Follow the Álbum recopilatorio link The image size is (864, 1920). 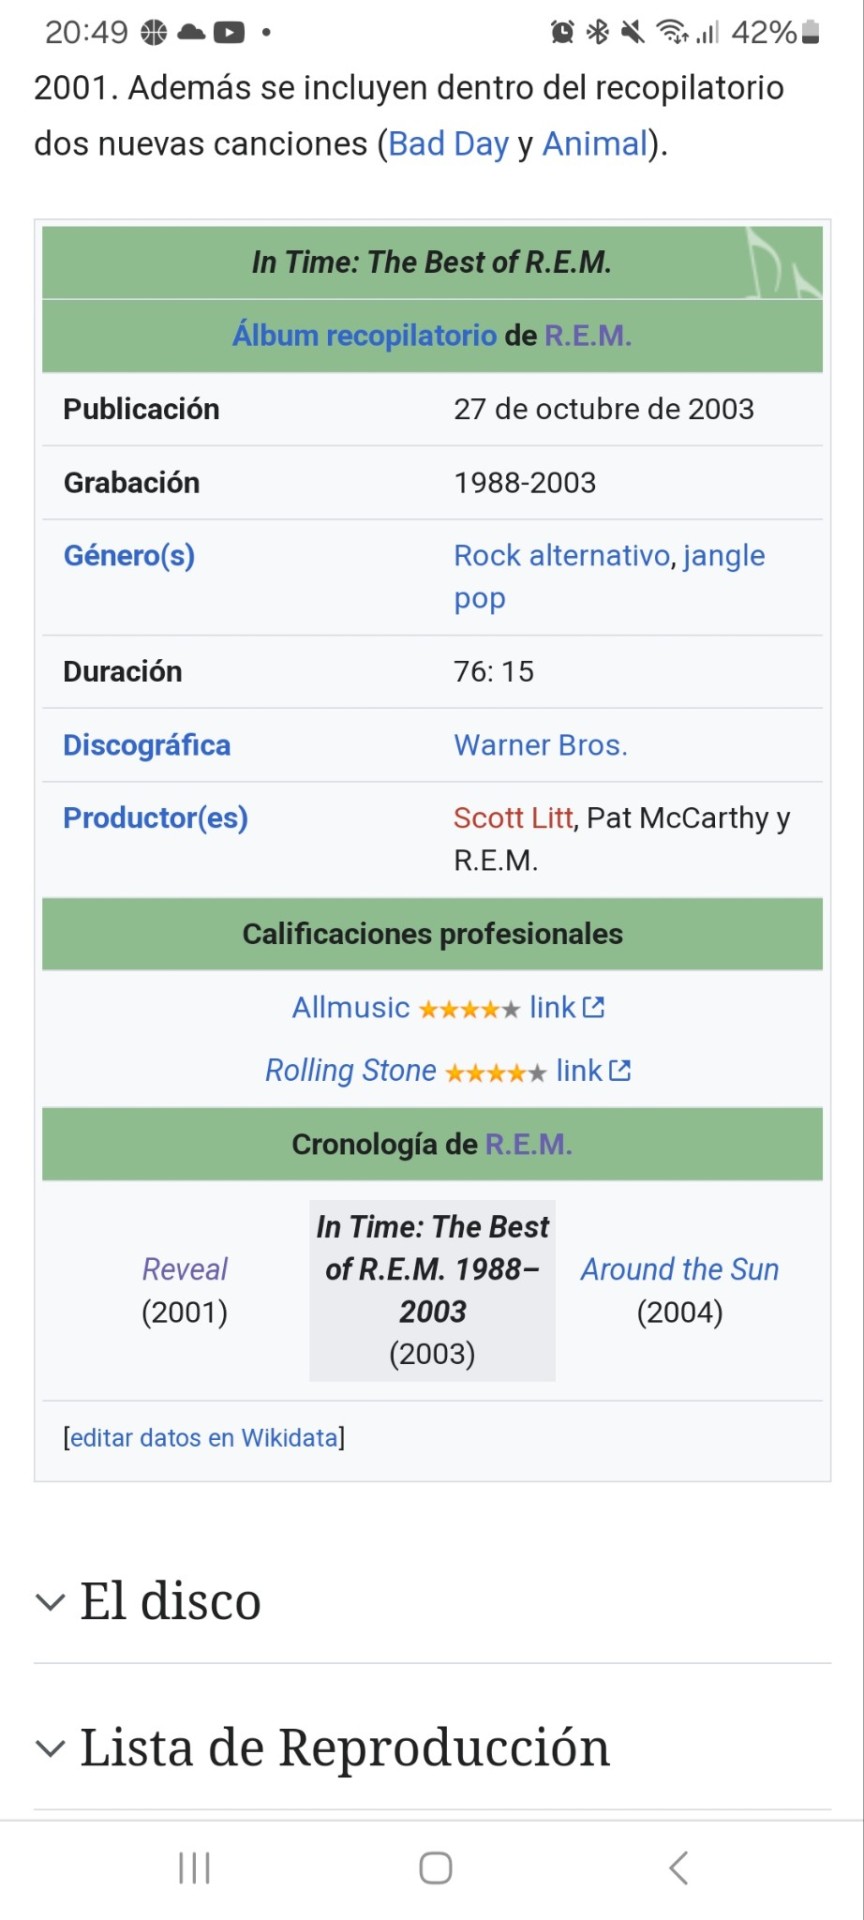point(364,335)
